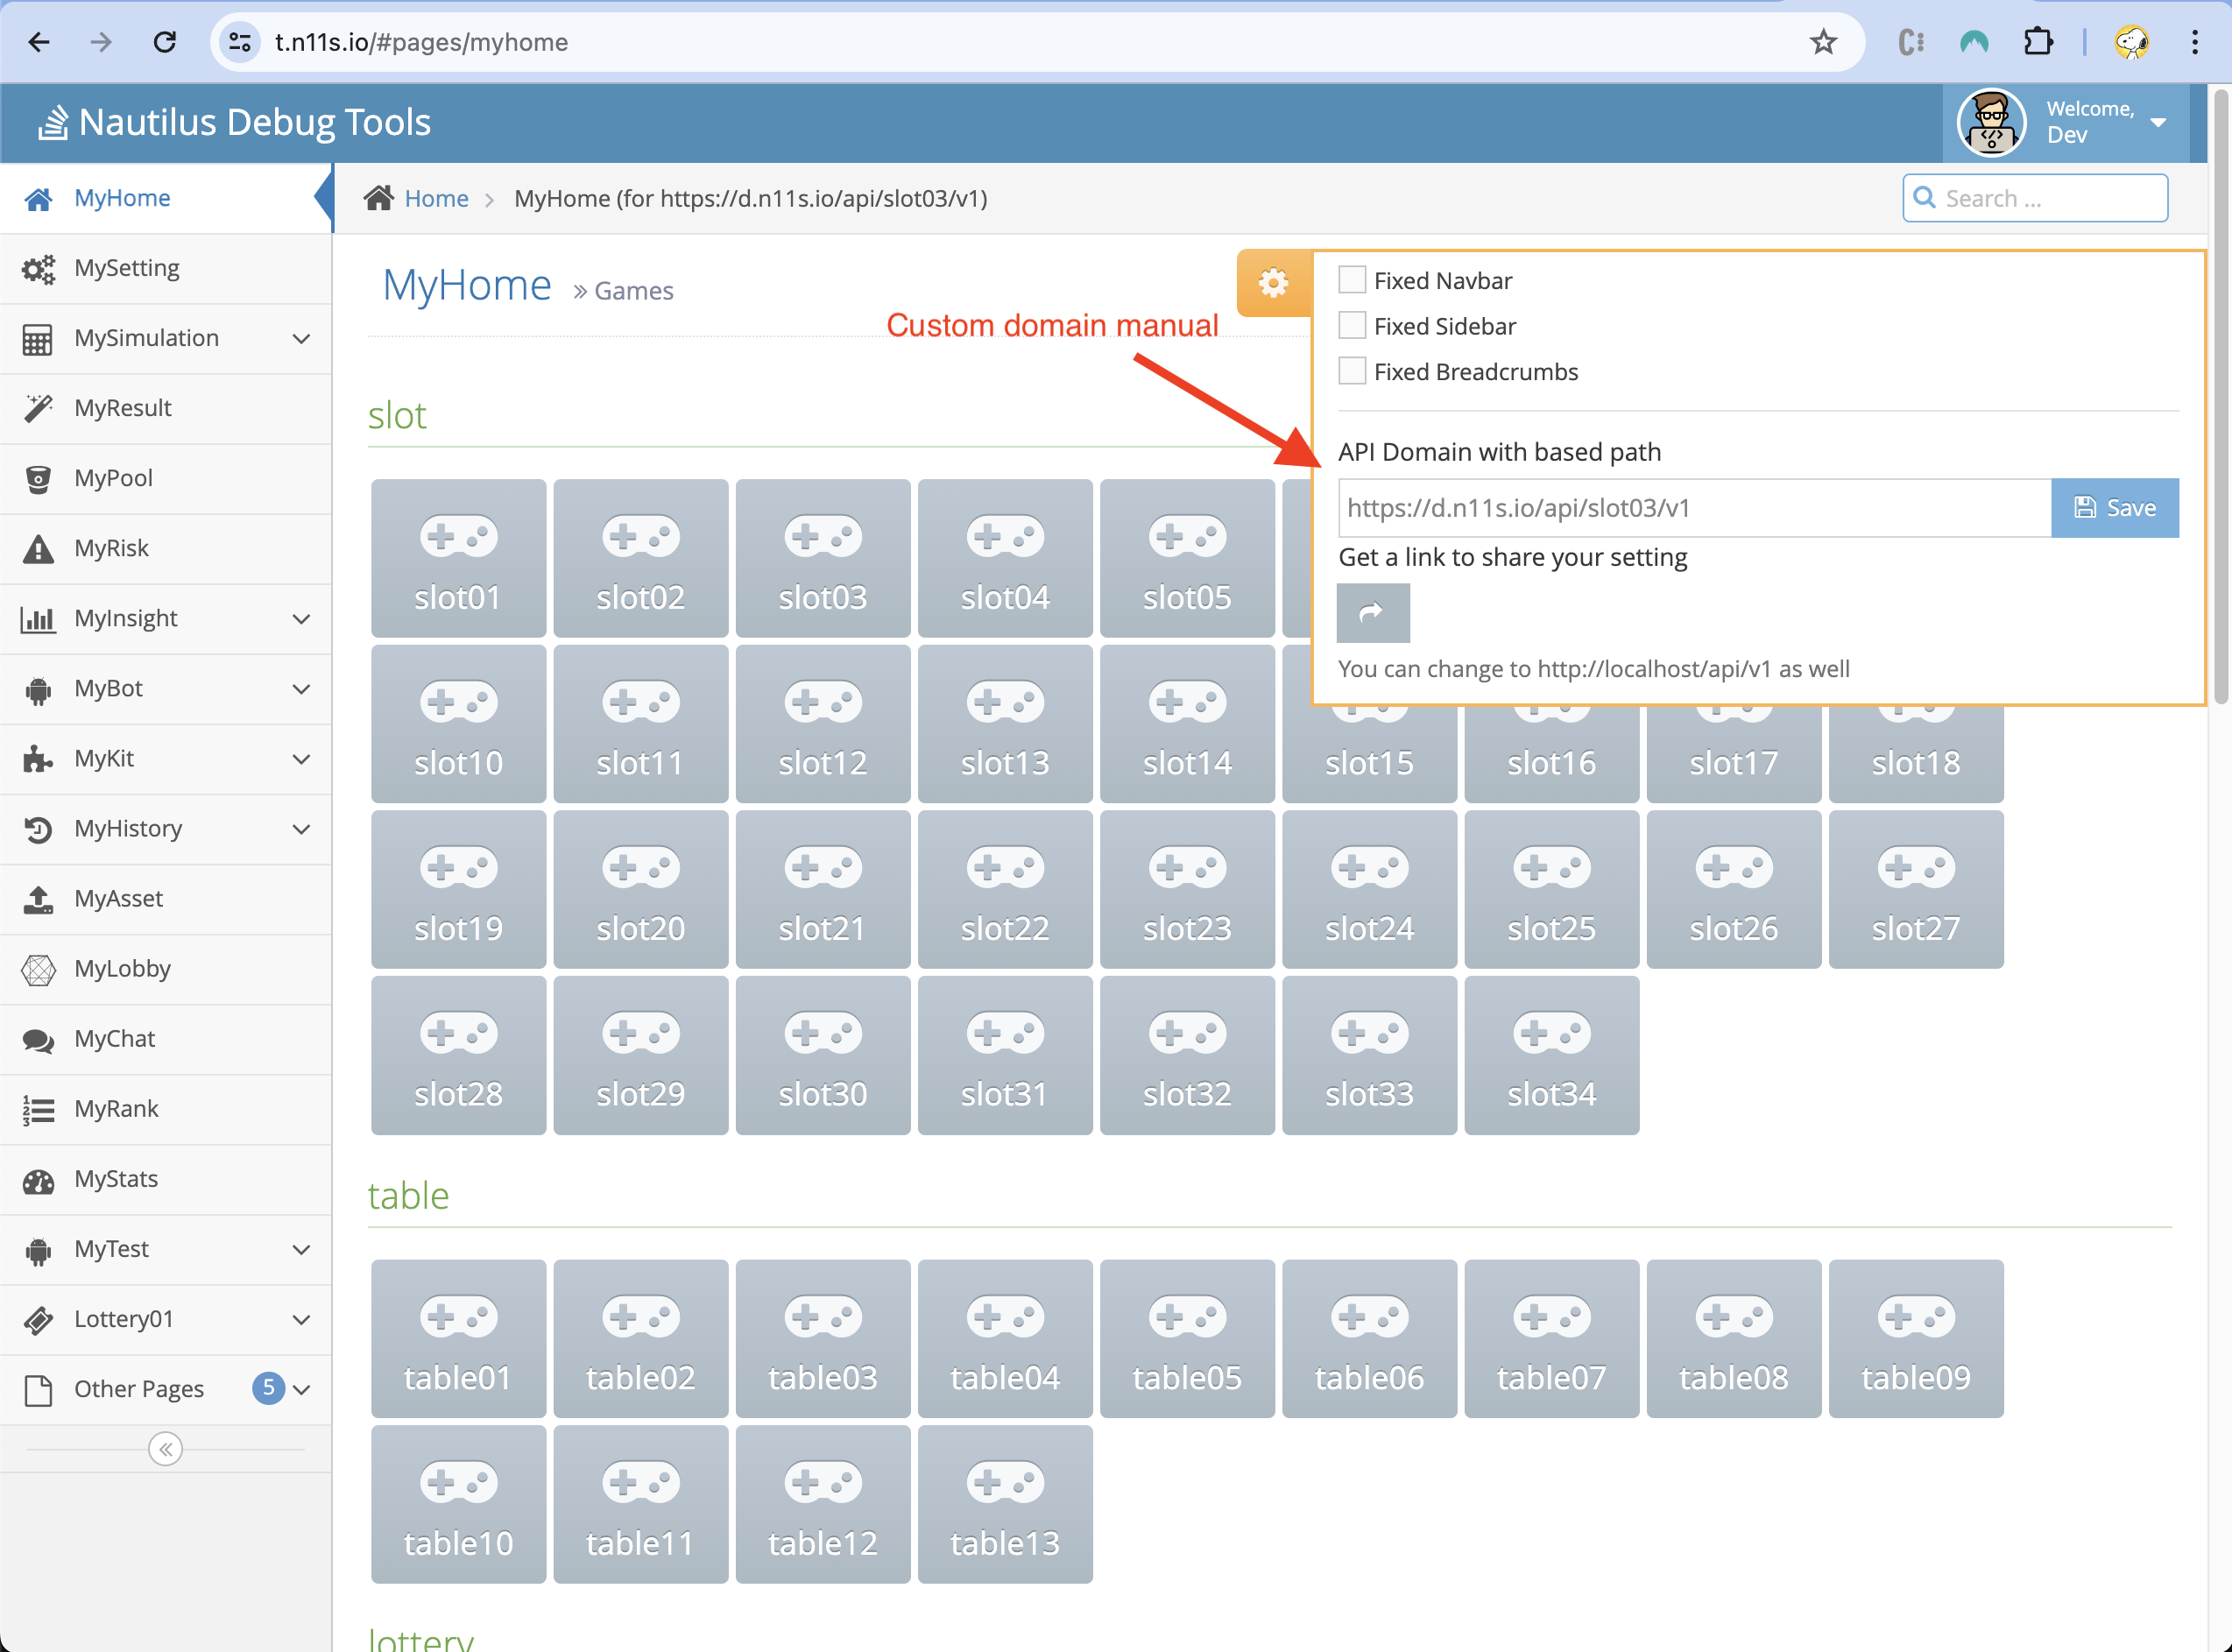Click the page vertical scrollbar
Screen dimensions: 2232x1652
pos(2220,400)
